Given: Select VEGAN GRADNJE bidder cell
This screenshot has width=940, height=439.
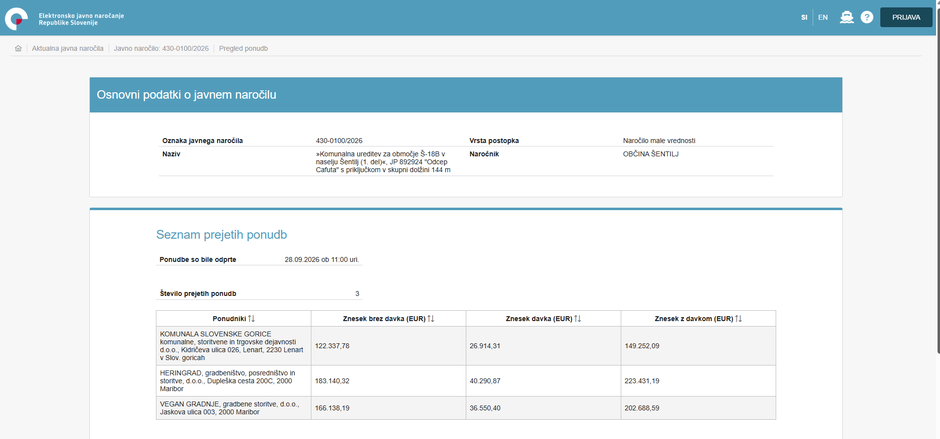Looking at the screenshot, I should point(233,408).
